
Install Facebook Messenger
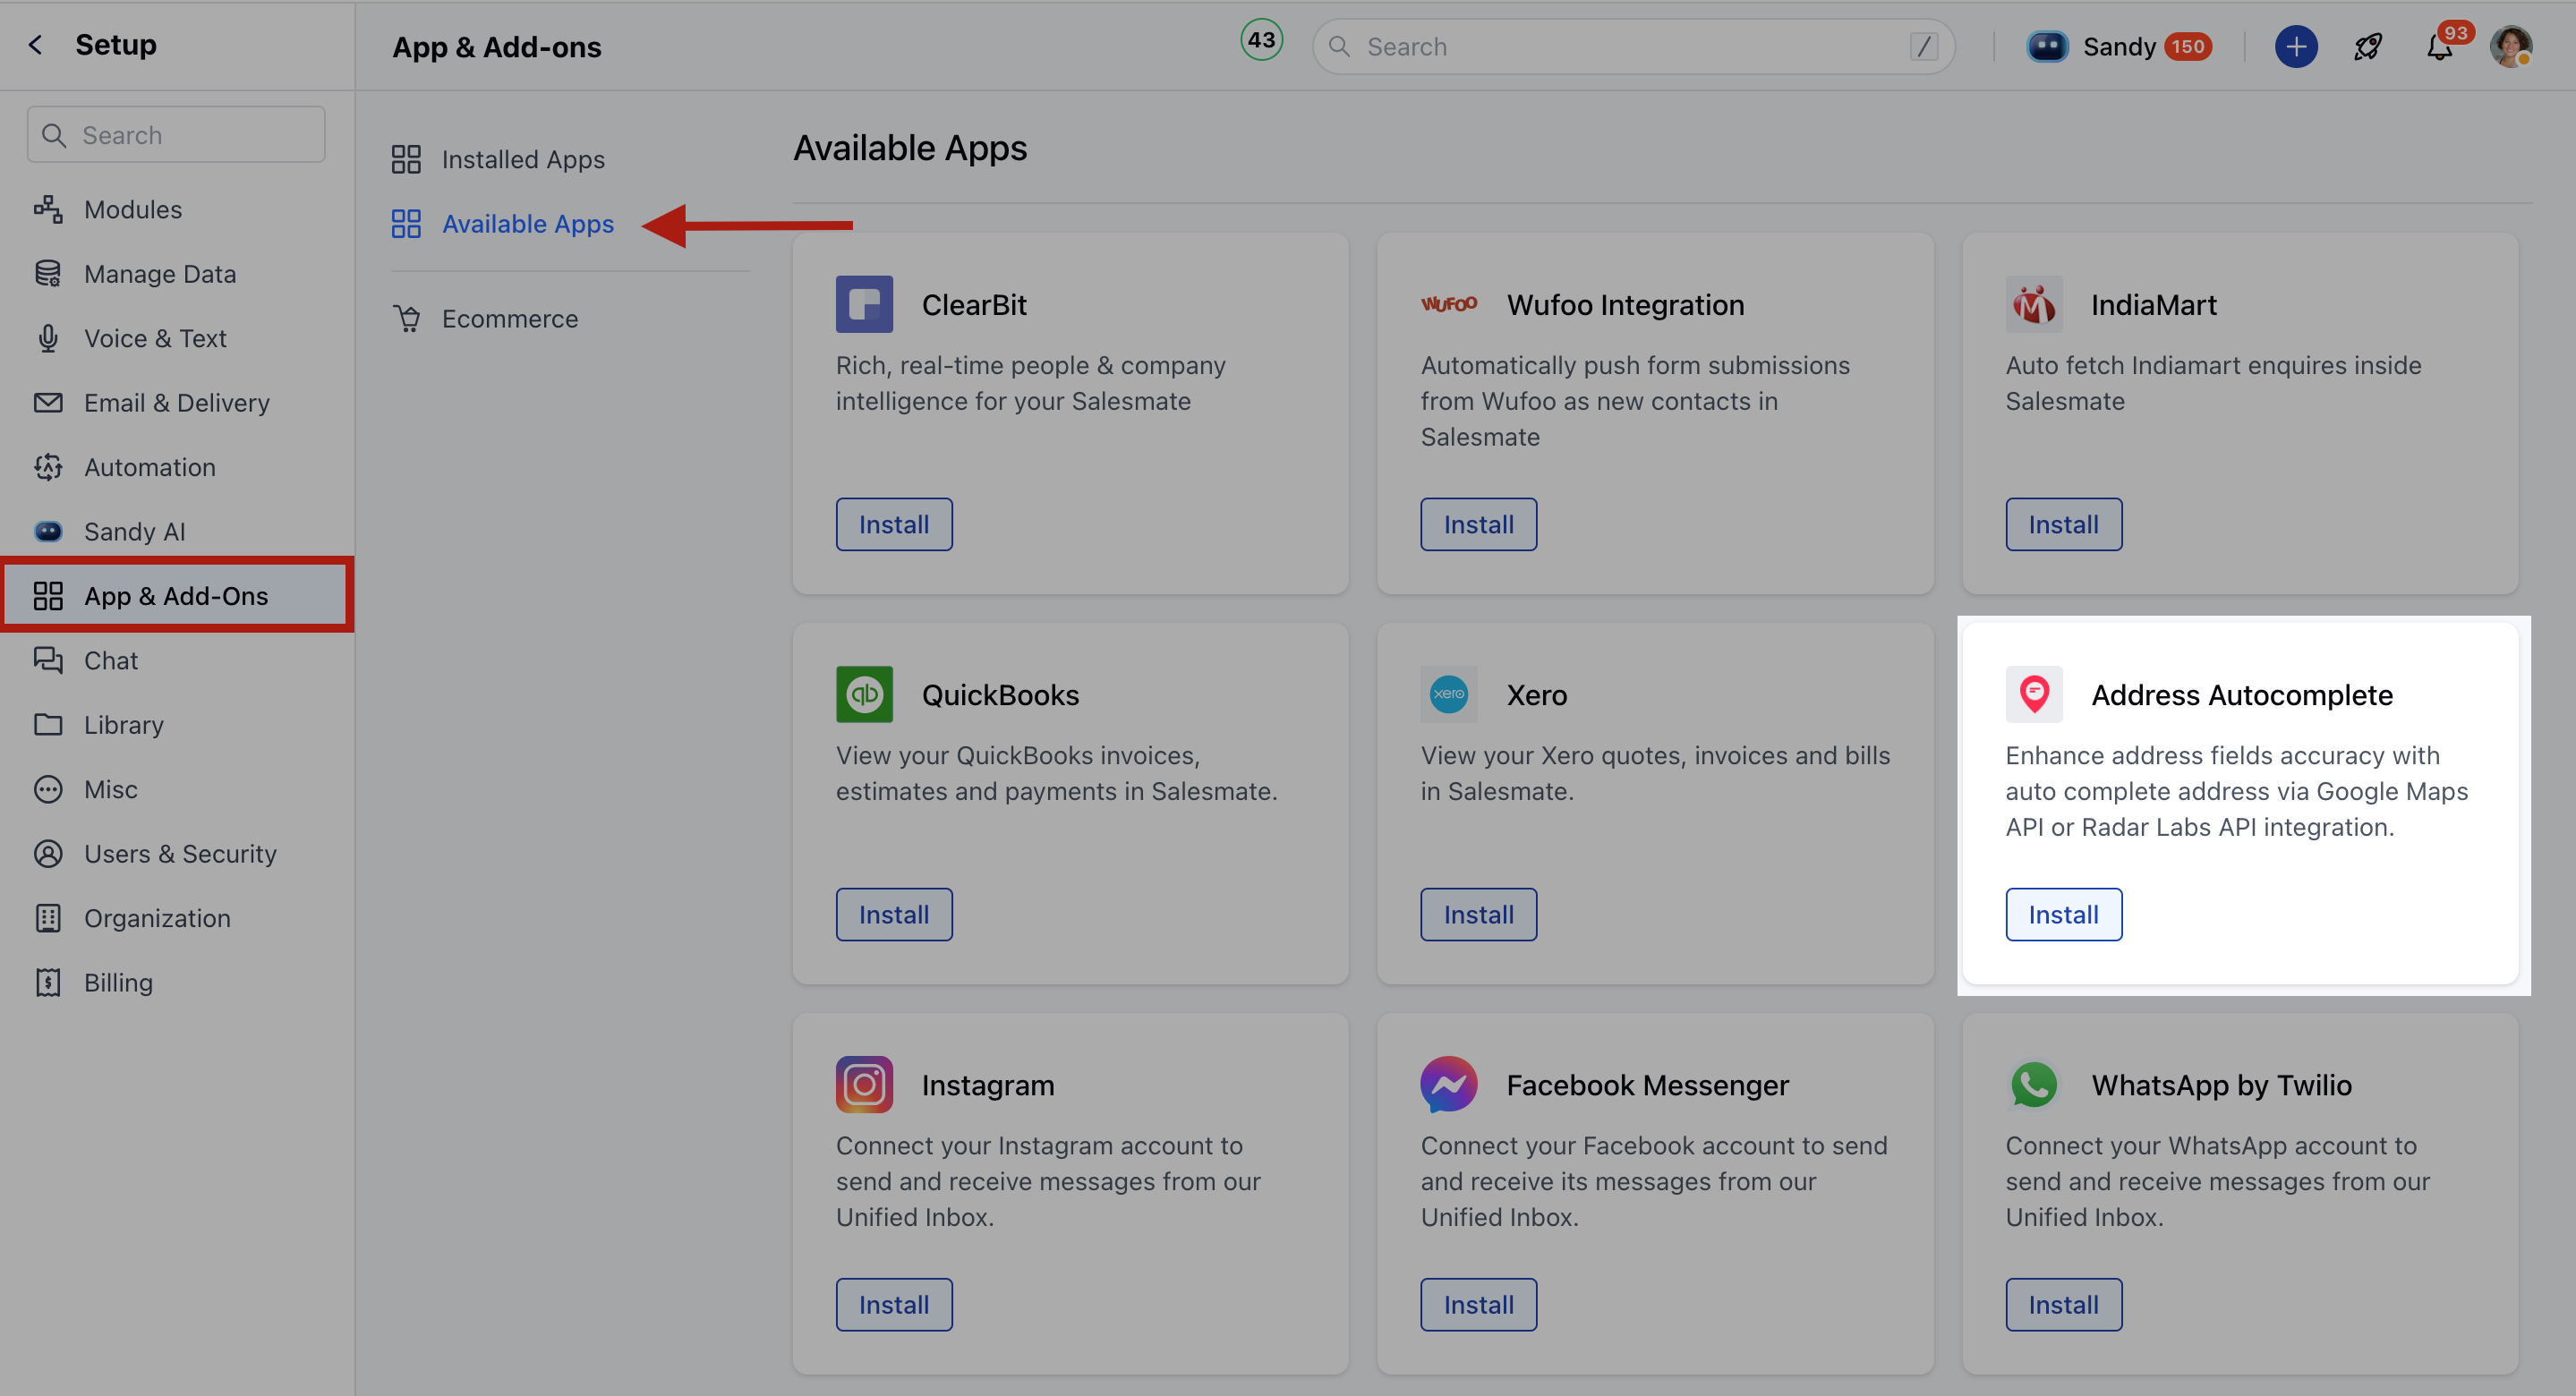(1479, 1304)
